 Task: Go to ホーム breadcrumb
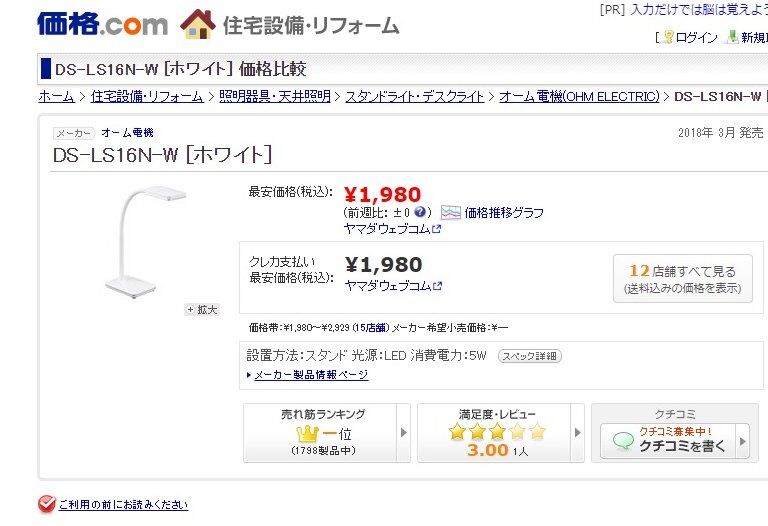tap(56, 97)
